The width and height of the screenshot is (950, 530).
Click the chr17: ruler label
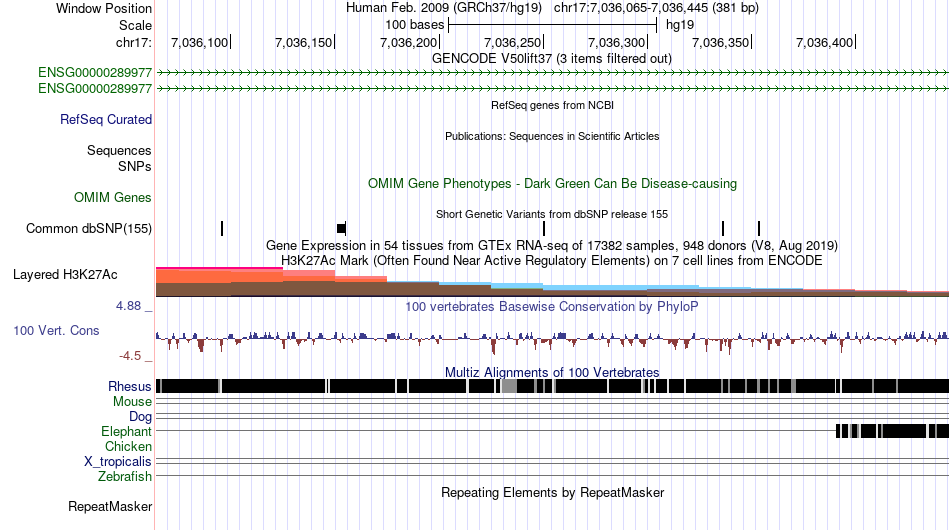[x=133, y=42]
